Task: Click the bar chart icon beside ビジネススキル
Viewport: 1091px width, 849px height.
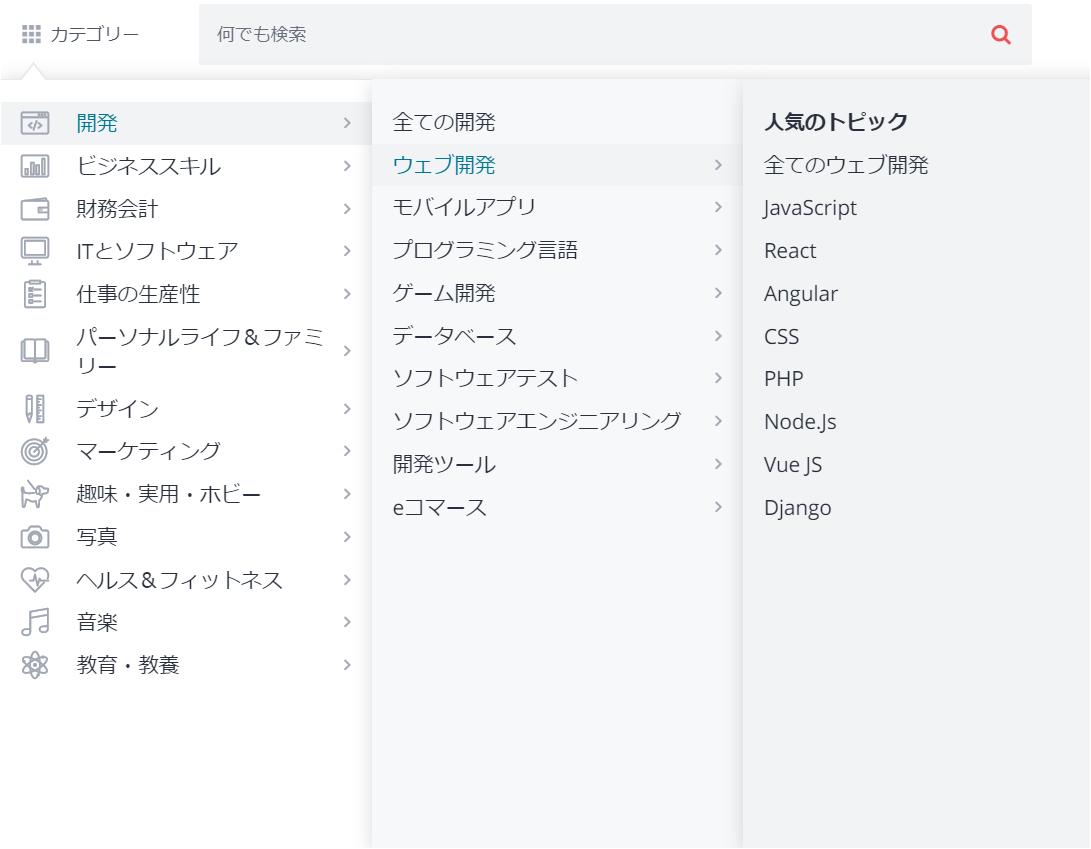Action: 35,166
